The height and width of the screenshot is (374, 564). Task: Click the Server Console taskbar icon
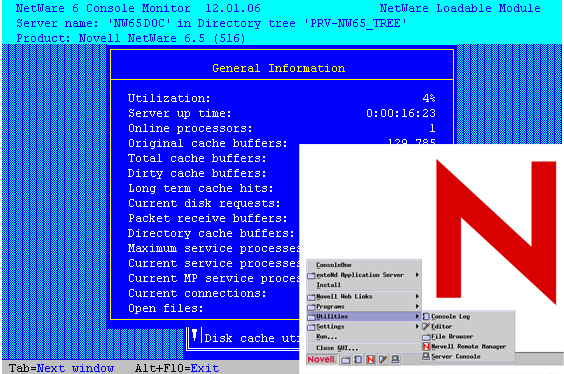tap(395, 360)
